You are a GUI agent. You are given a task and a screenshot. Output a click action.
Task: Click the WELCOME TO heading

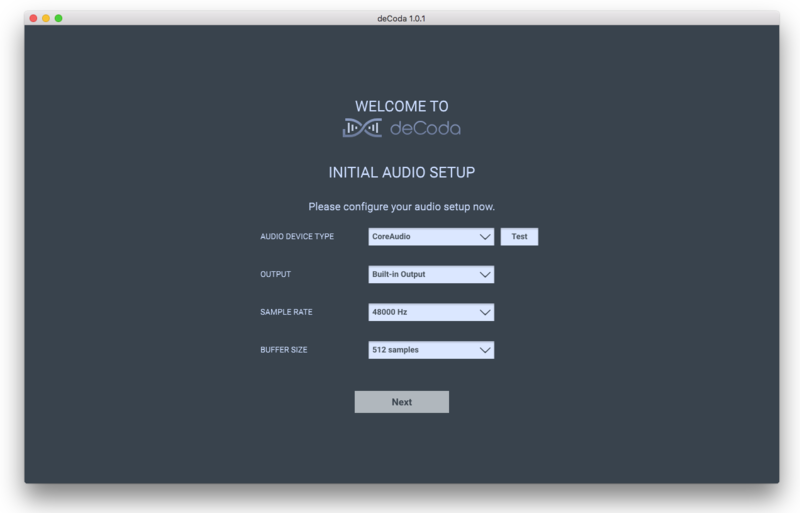(x=402, y=106)
